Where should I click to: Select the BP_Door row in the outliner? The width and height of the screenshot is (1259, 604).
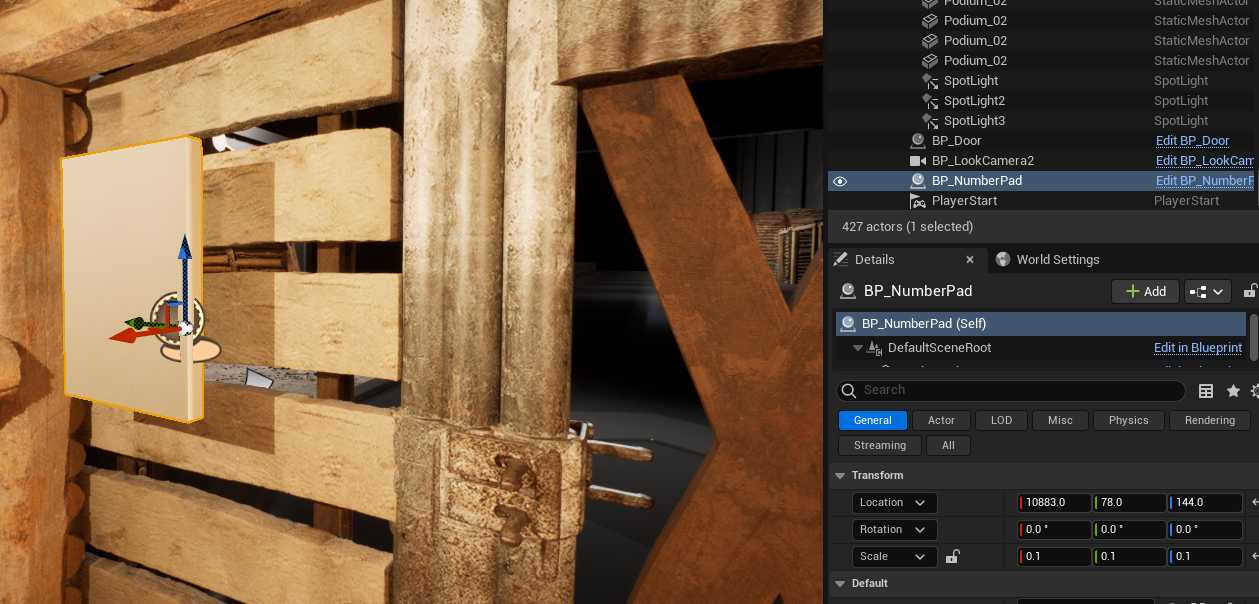(1041, 141)
